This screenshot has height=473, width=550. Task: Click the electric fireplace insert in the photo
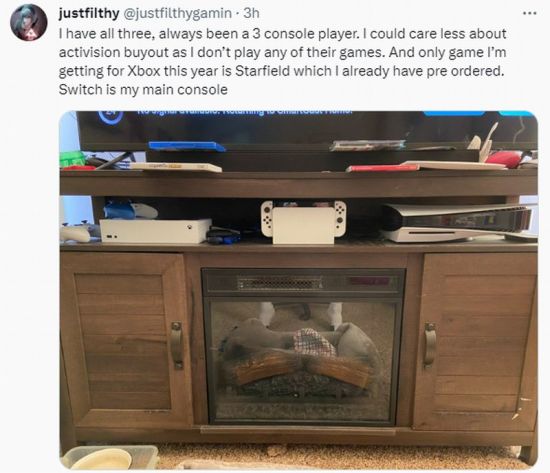coord(304,347)
